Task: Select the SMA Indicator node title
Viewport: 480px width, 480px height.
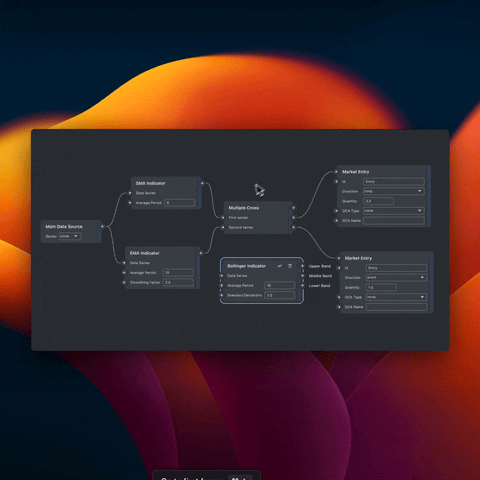Action: [150, 183]
